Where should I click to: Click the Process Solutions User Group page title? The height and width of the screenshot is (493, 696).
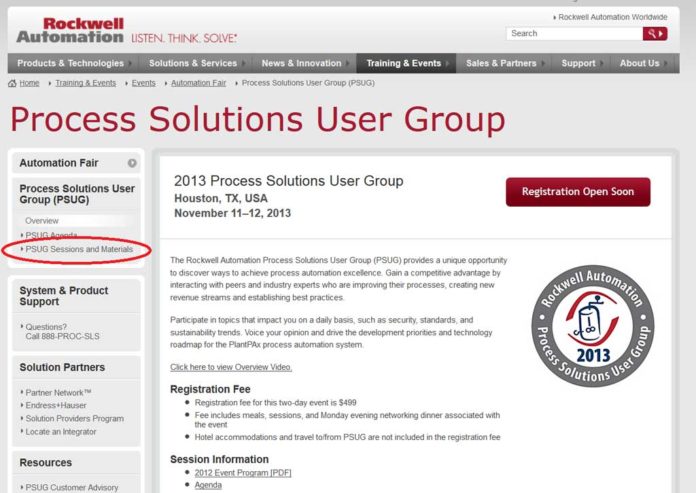pyautogui.click(x=257, y=119)
